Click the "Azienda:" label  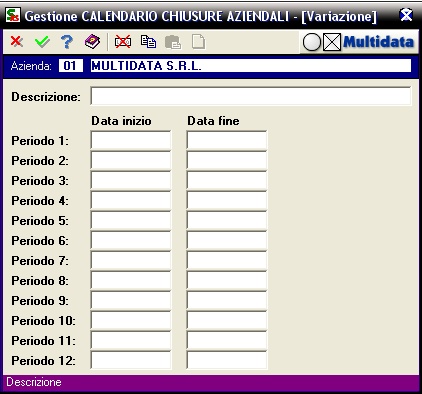[31, 66]
